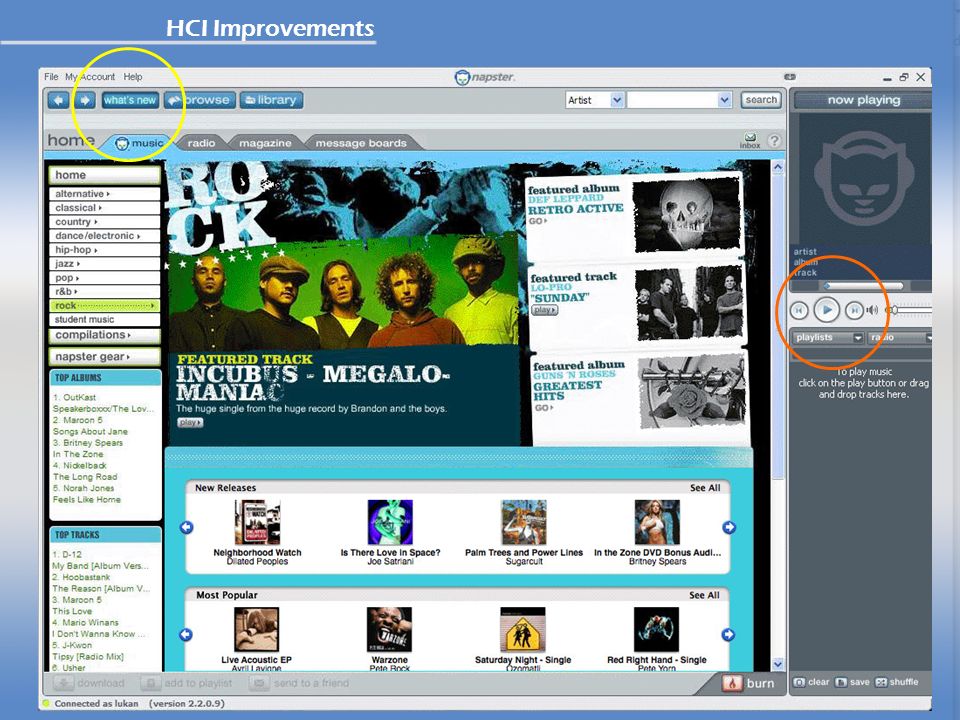Switch to the message boards tab

[361, 143]
